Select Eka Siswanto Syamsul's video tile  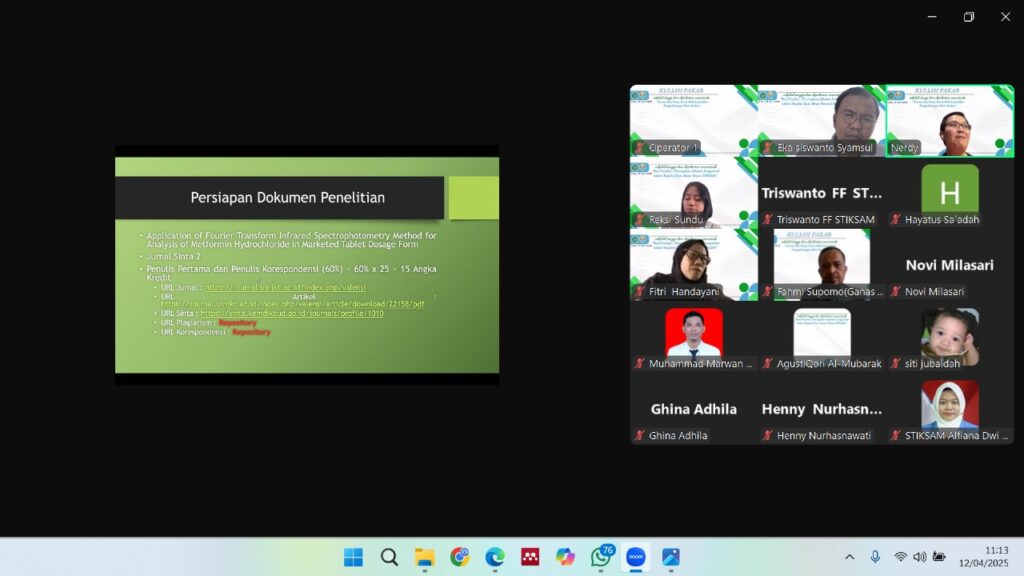click(821, 121)
